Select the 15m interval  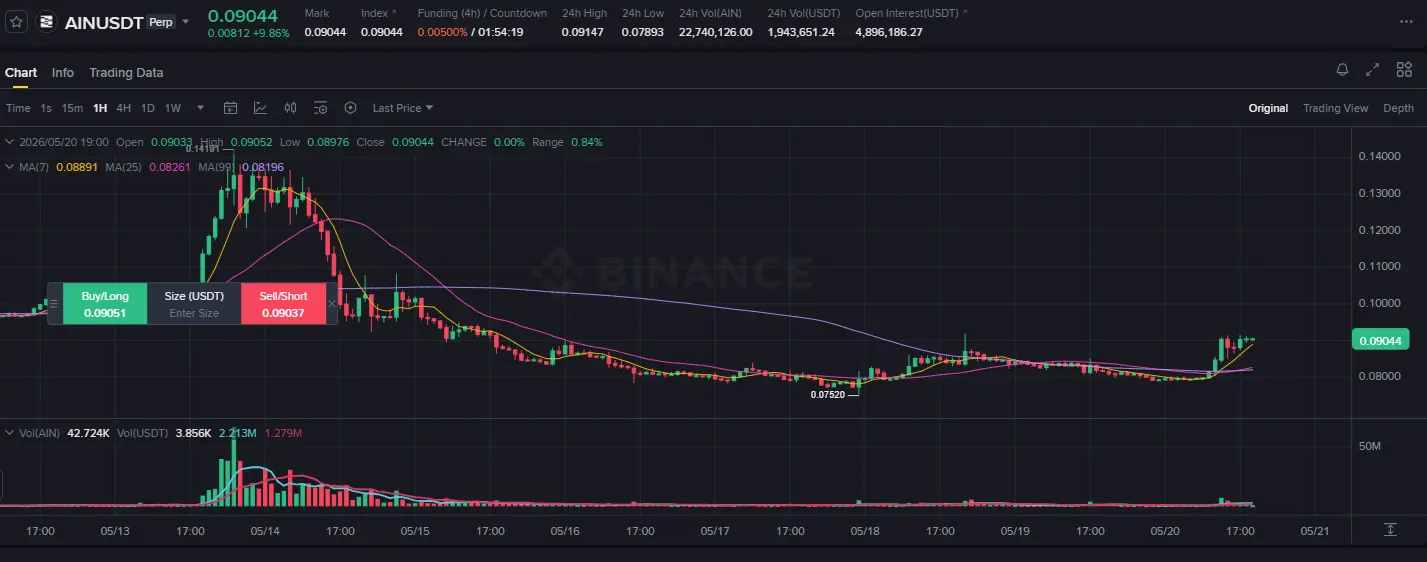tap(72, 108)
